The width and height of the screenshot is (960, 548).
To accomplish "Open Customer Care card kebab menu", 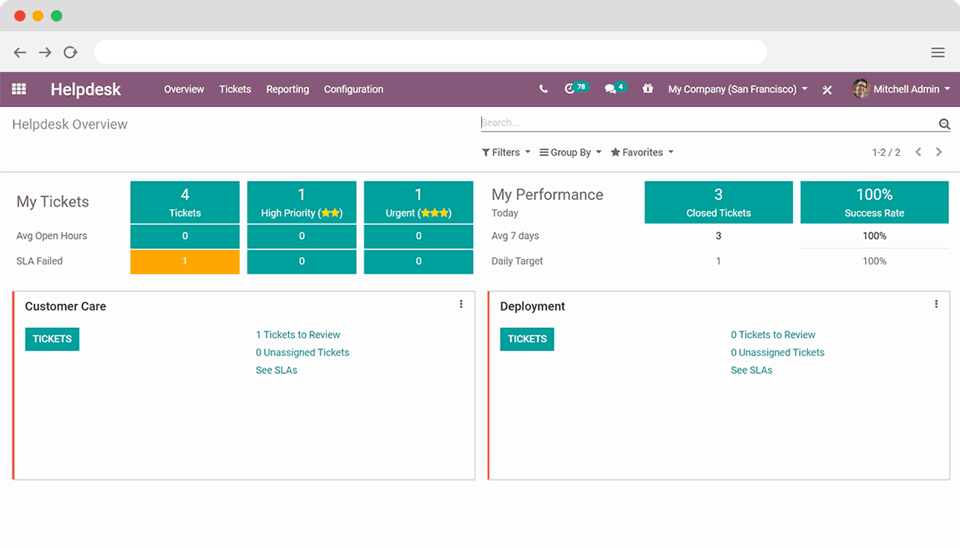I will (461, 304).
